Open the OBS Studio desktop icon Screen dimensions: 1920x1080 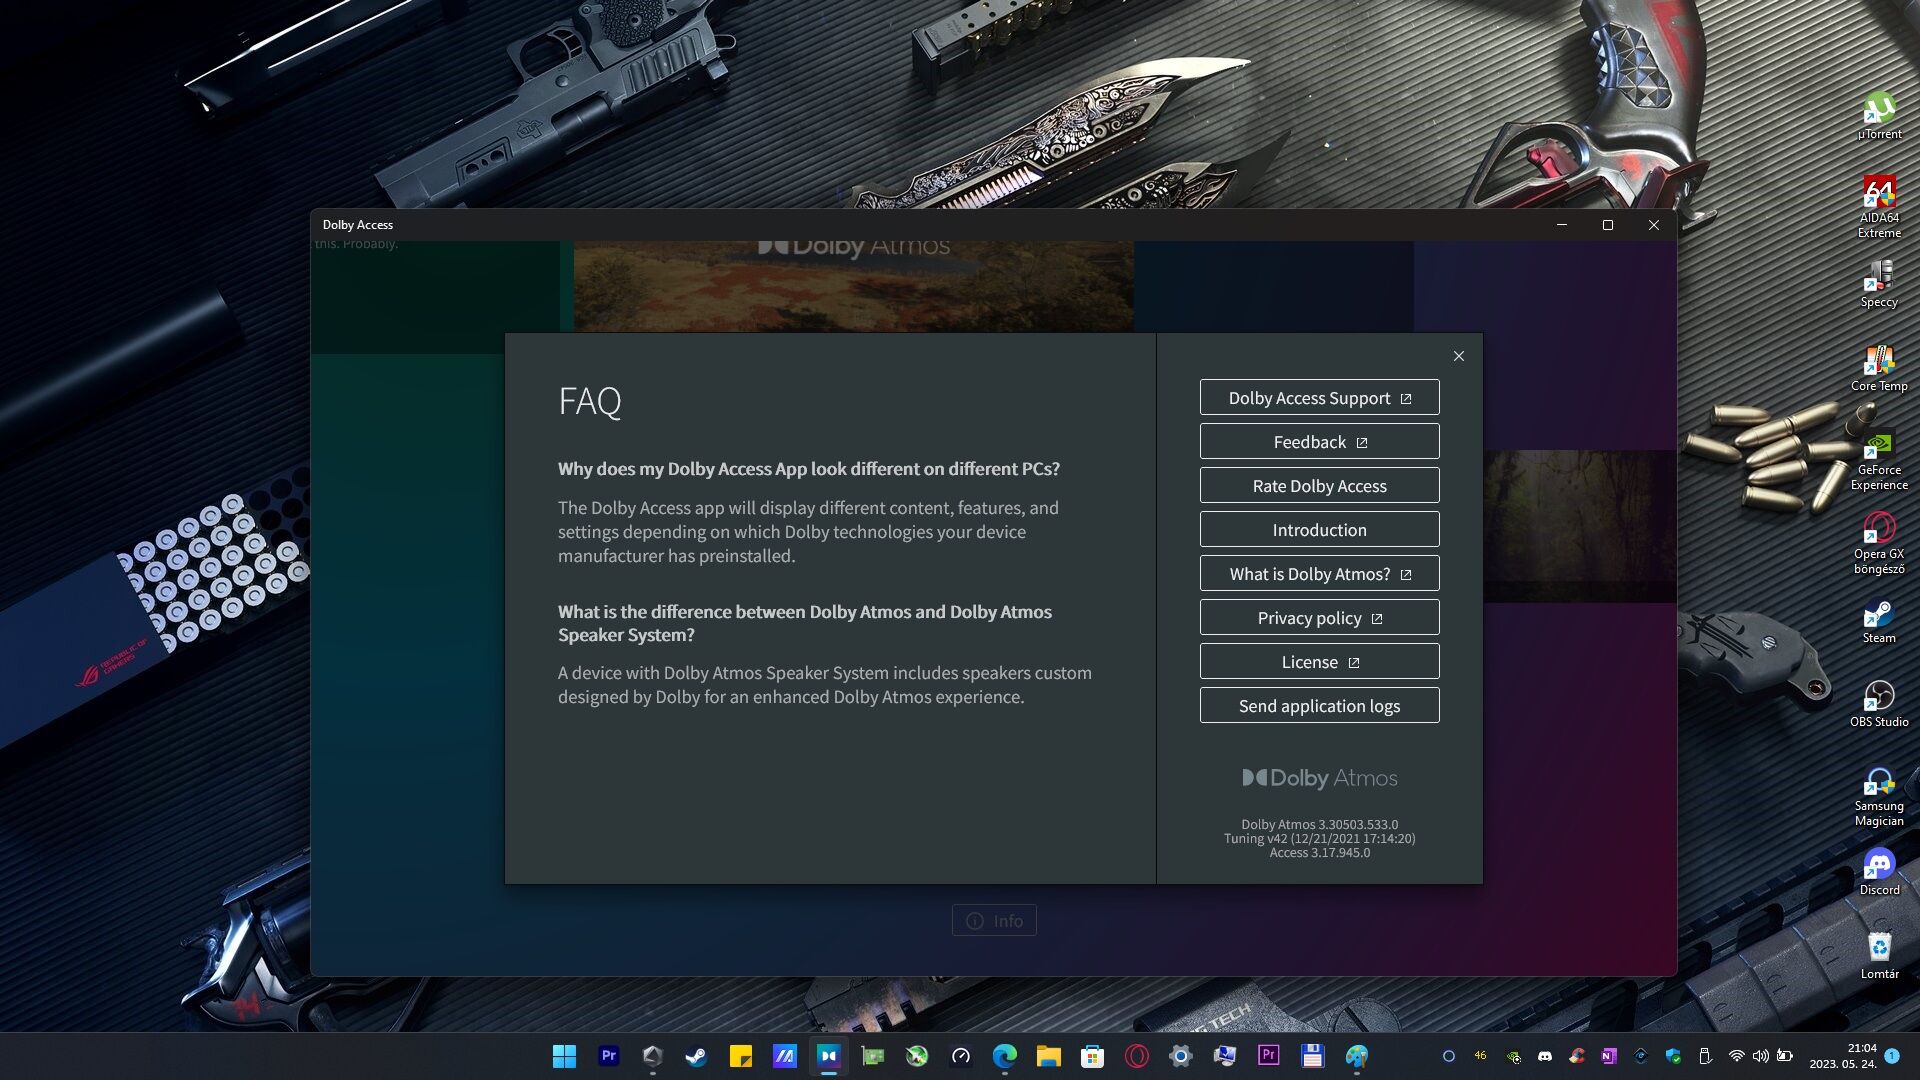pos(1879,704)
